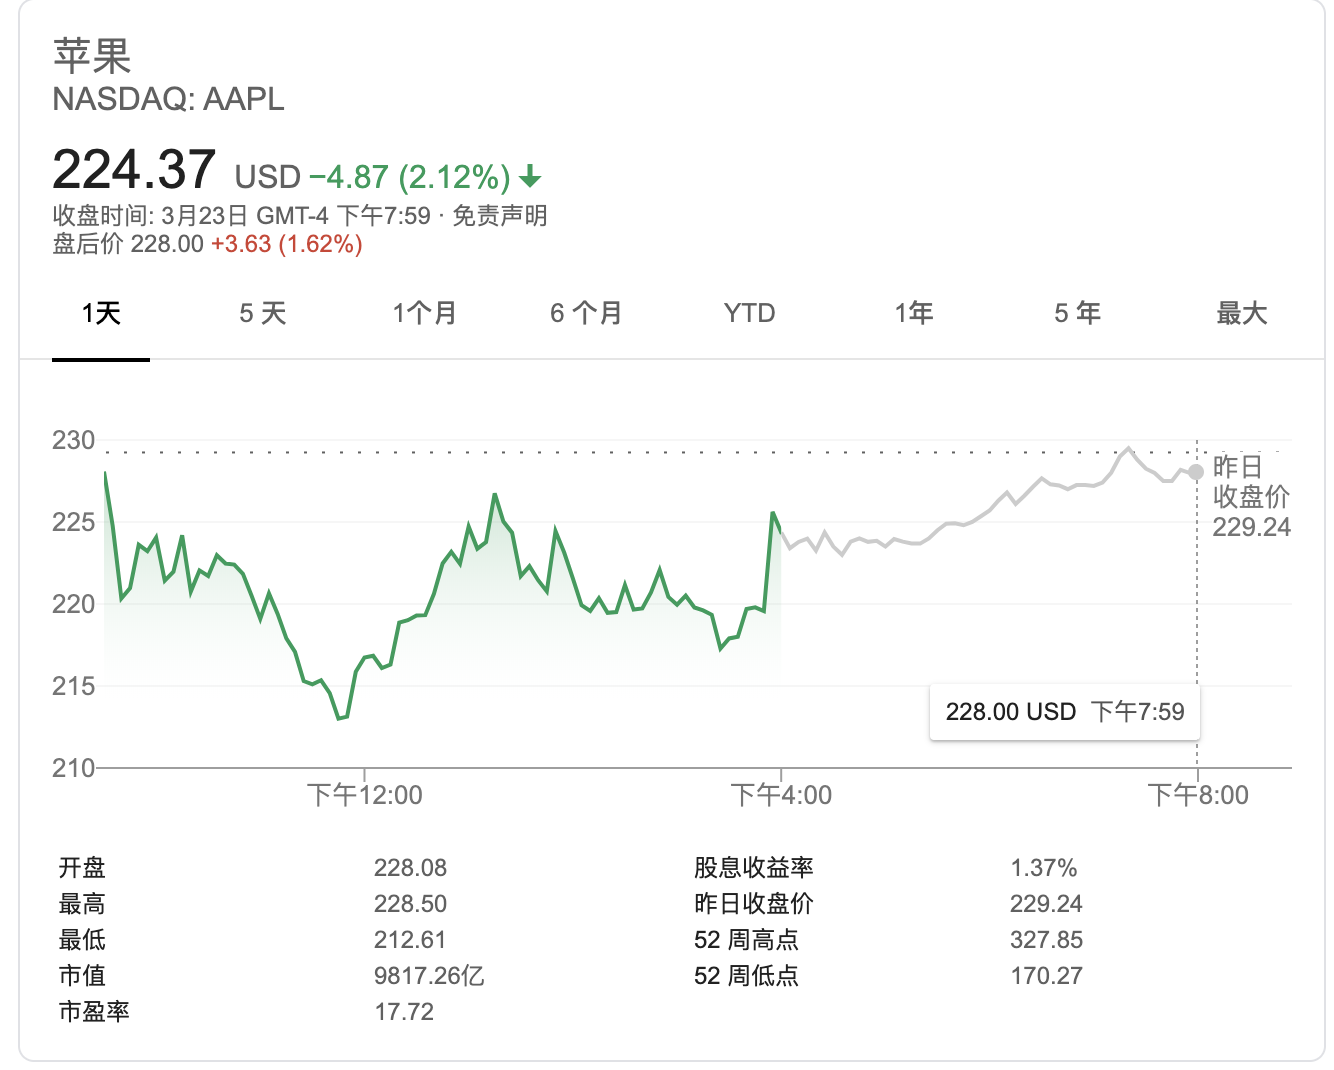
Task: Switch to the 5 天 tab
Action: 263,314
